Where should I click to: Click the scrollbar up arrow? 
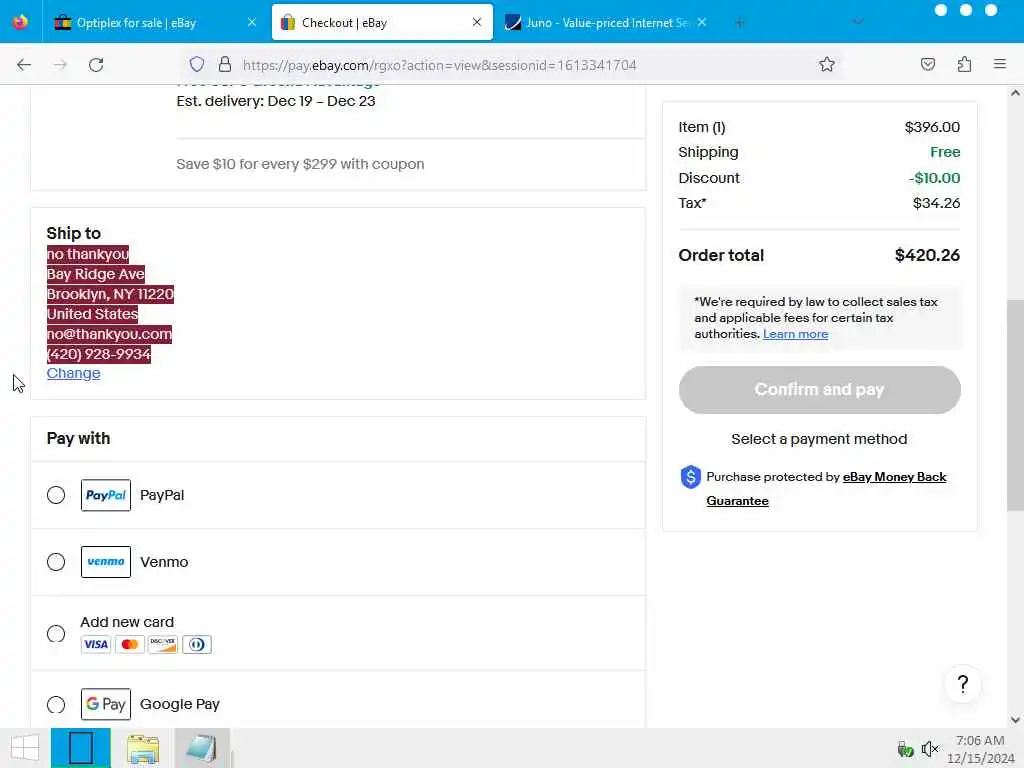[1015, 93]
